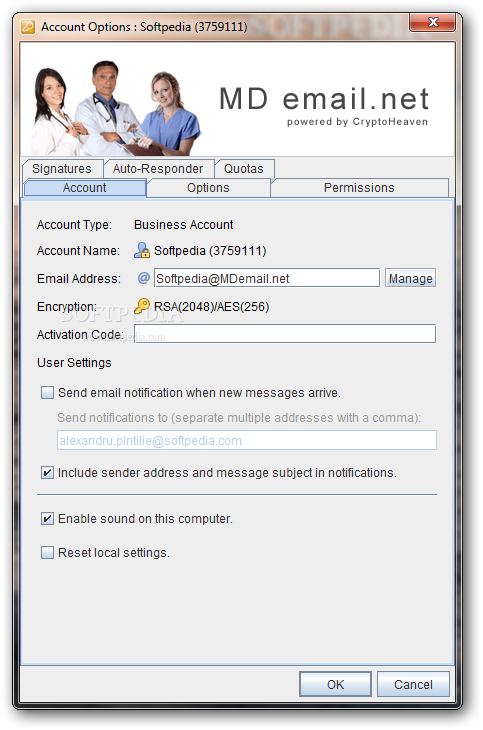Click the gold key icon beside Encryption

coord(142,306)
